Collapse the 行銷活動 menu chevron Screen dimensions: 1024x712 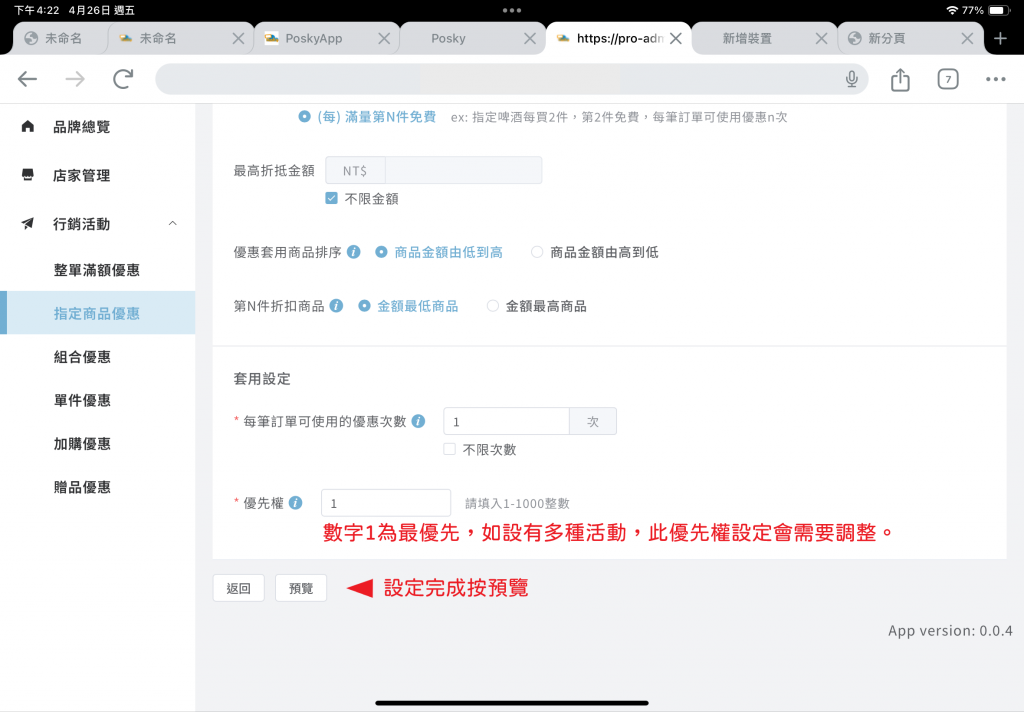172,223
